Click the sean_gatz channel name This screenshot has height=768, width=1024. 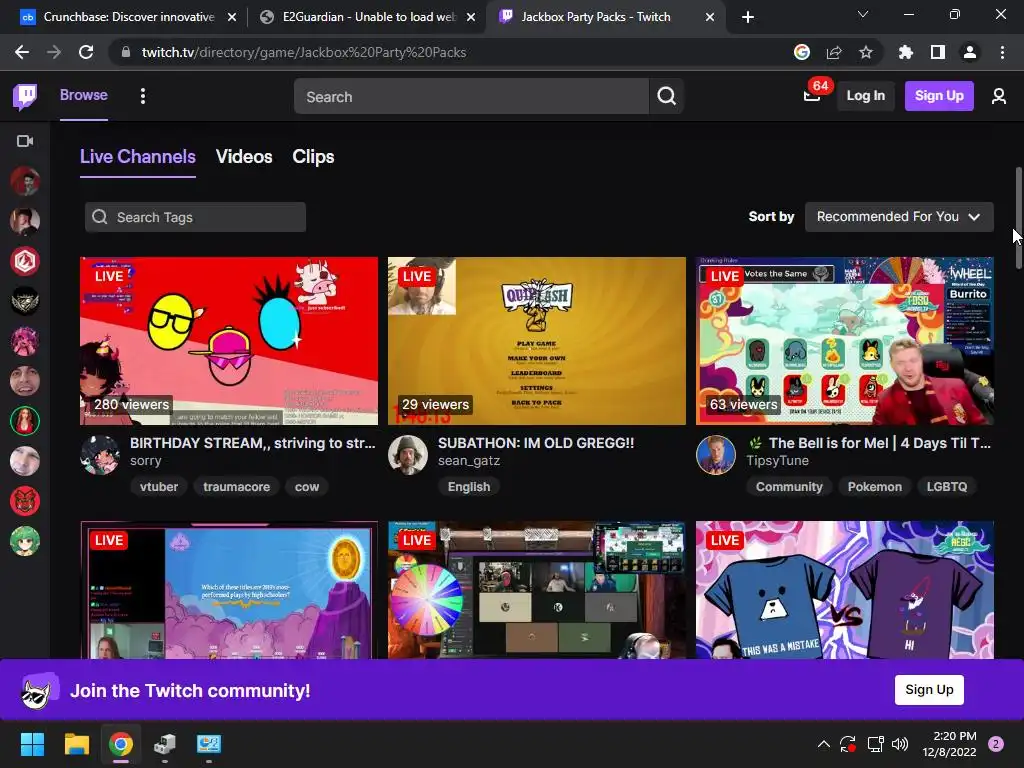click(469, 460)
